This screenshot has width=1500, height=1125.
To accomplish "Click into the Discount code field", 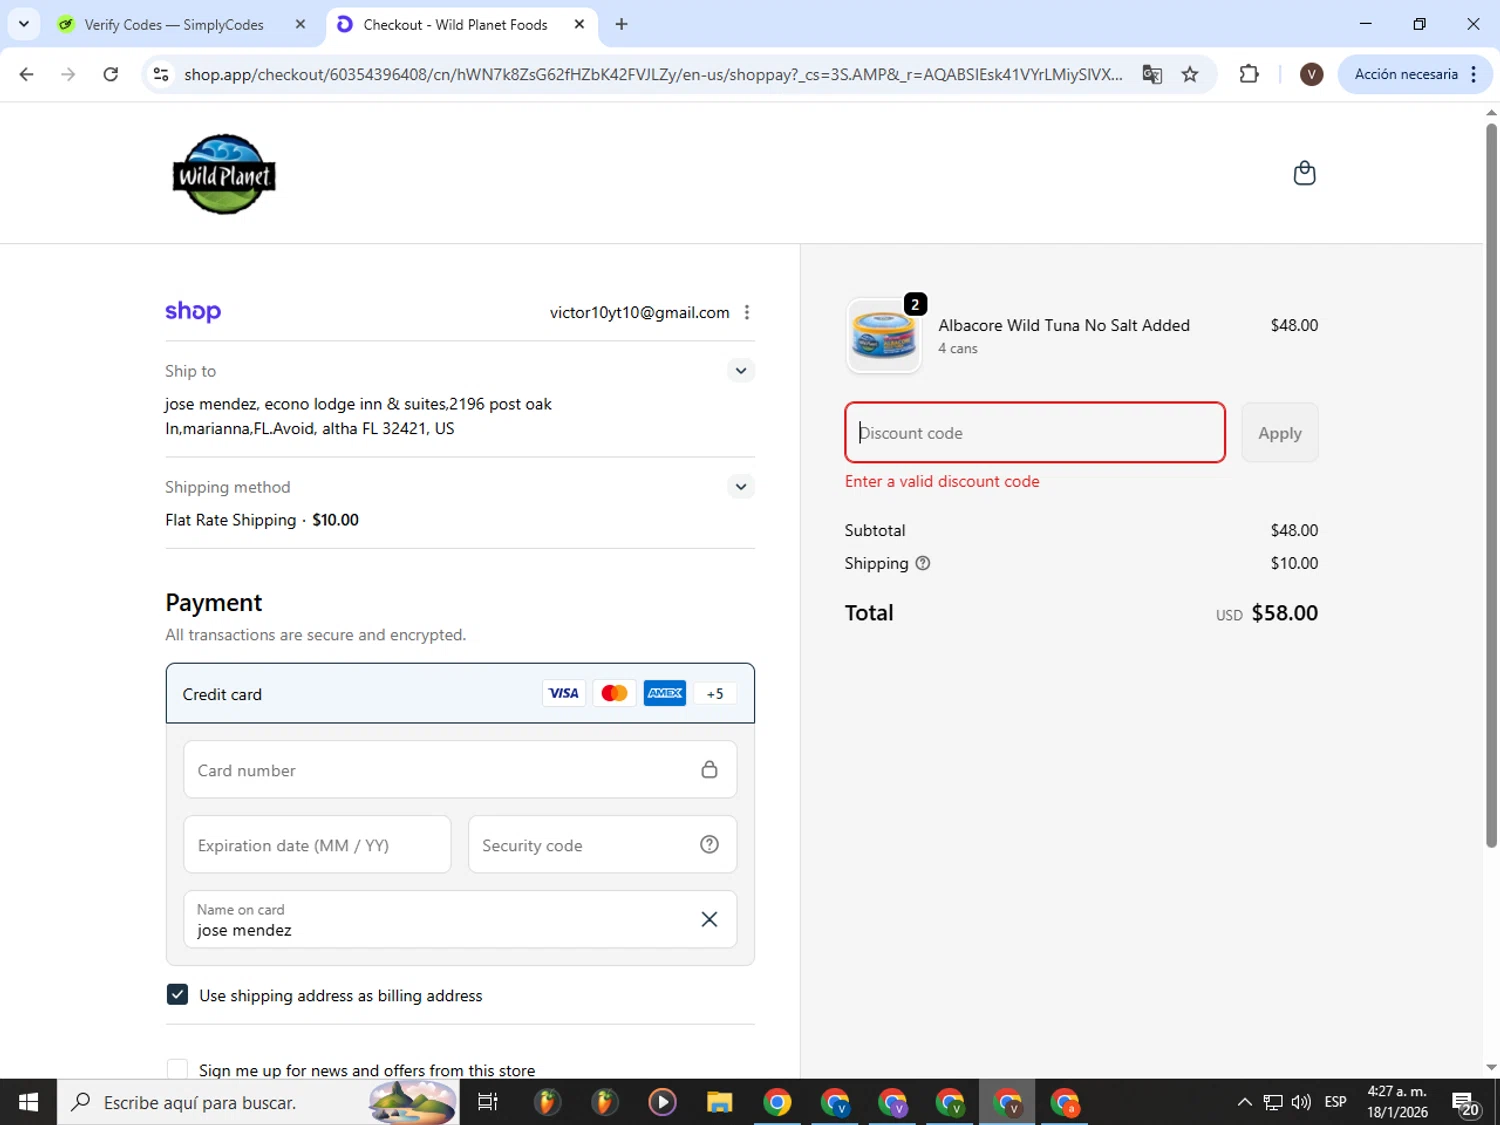I will coord(1035,433).
